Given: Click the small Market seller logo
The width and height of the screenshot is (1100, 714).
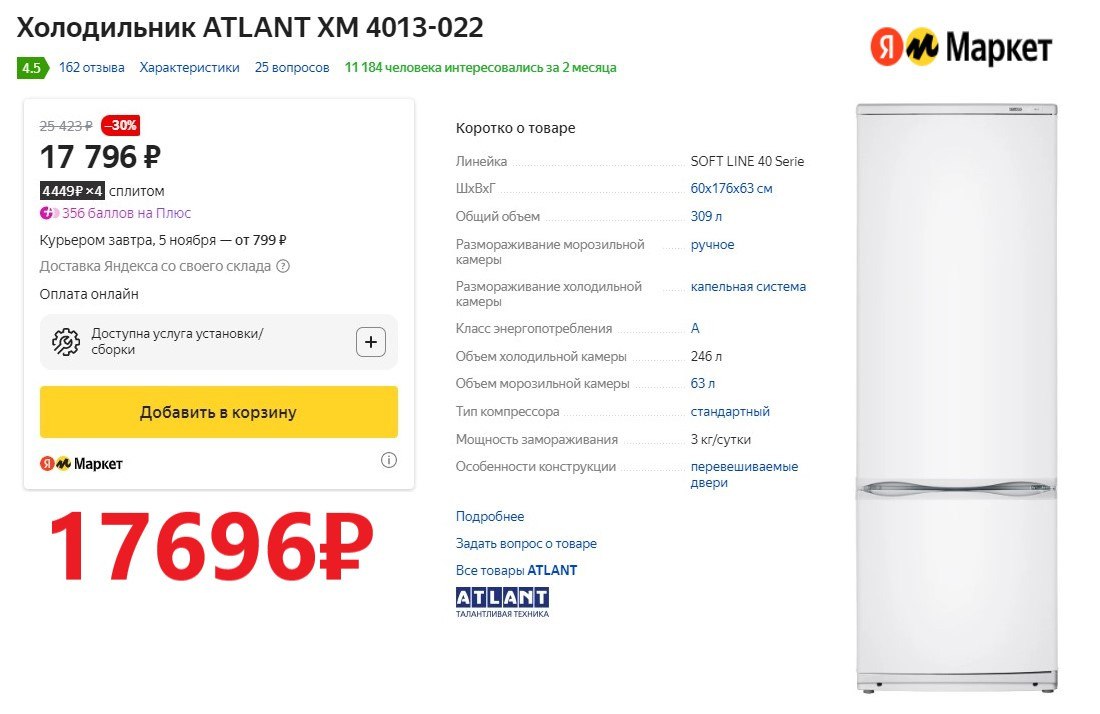Looking at the screenshot, I should click(x=81, y=464).
